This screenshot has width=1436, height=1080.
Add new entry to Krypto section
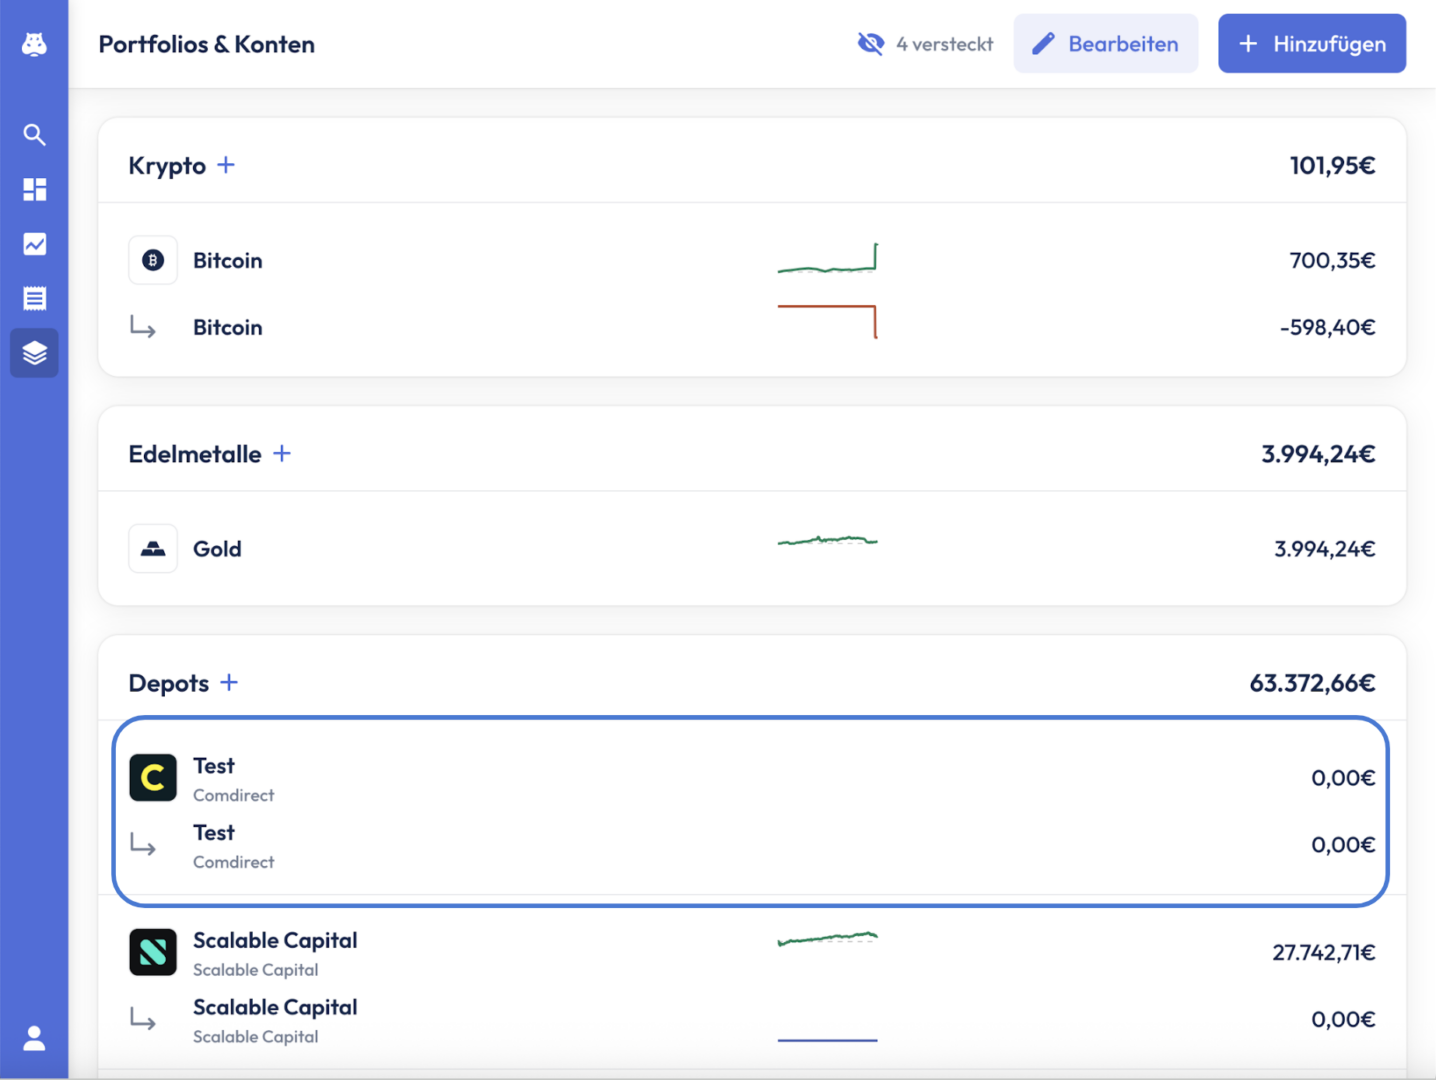pos(226,165)
